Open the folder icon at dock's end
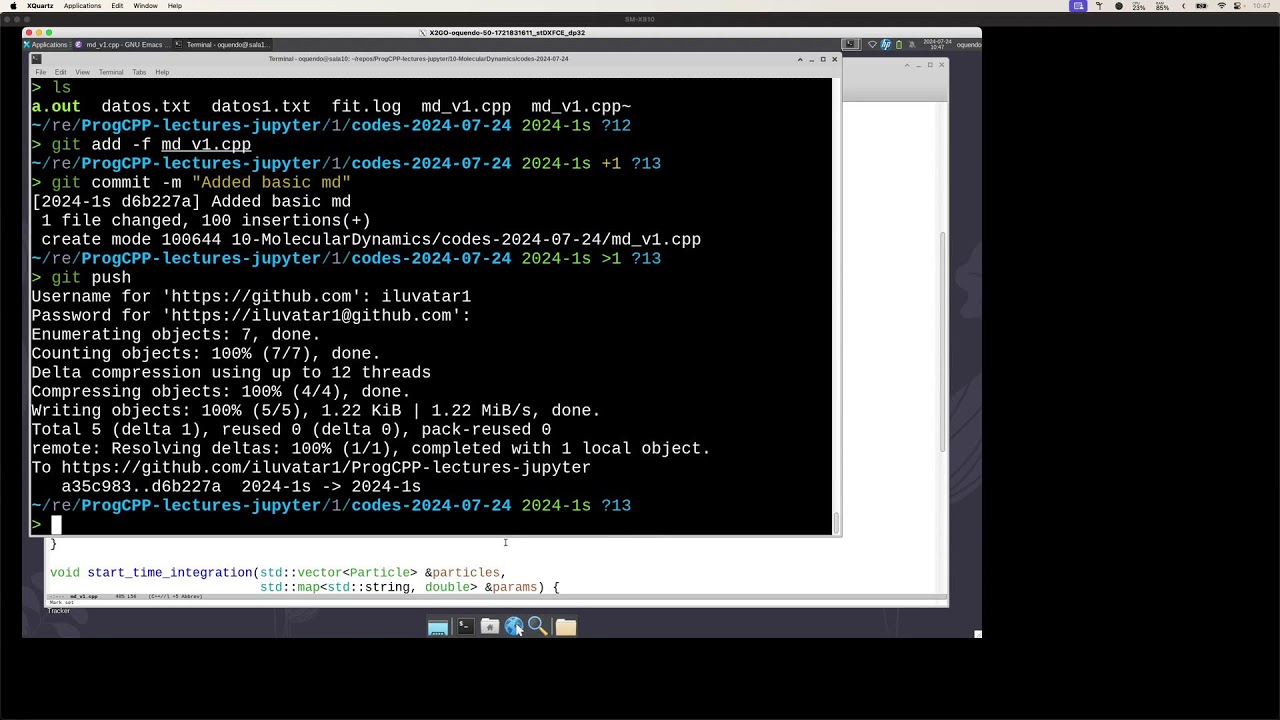The image size is (1280, 720). [x=566, y=627]
